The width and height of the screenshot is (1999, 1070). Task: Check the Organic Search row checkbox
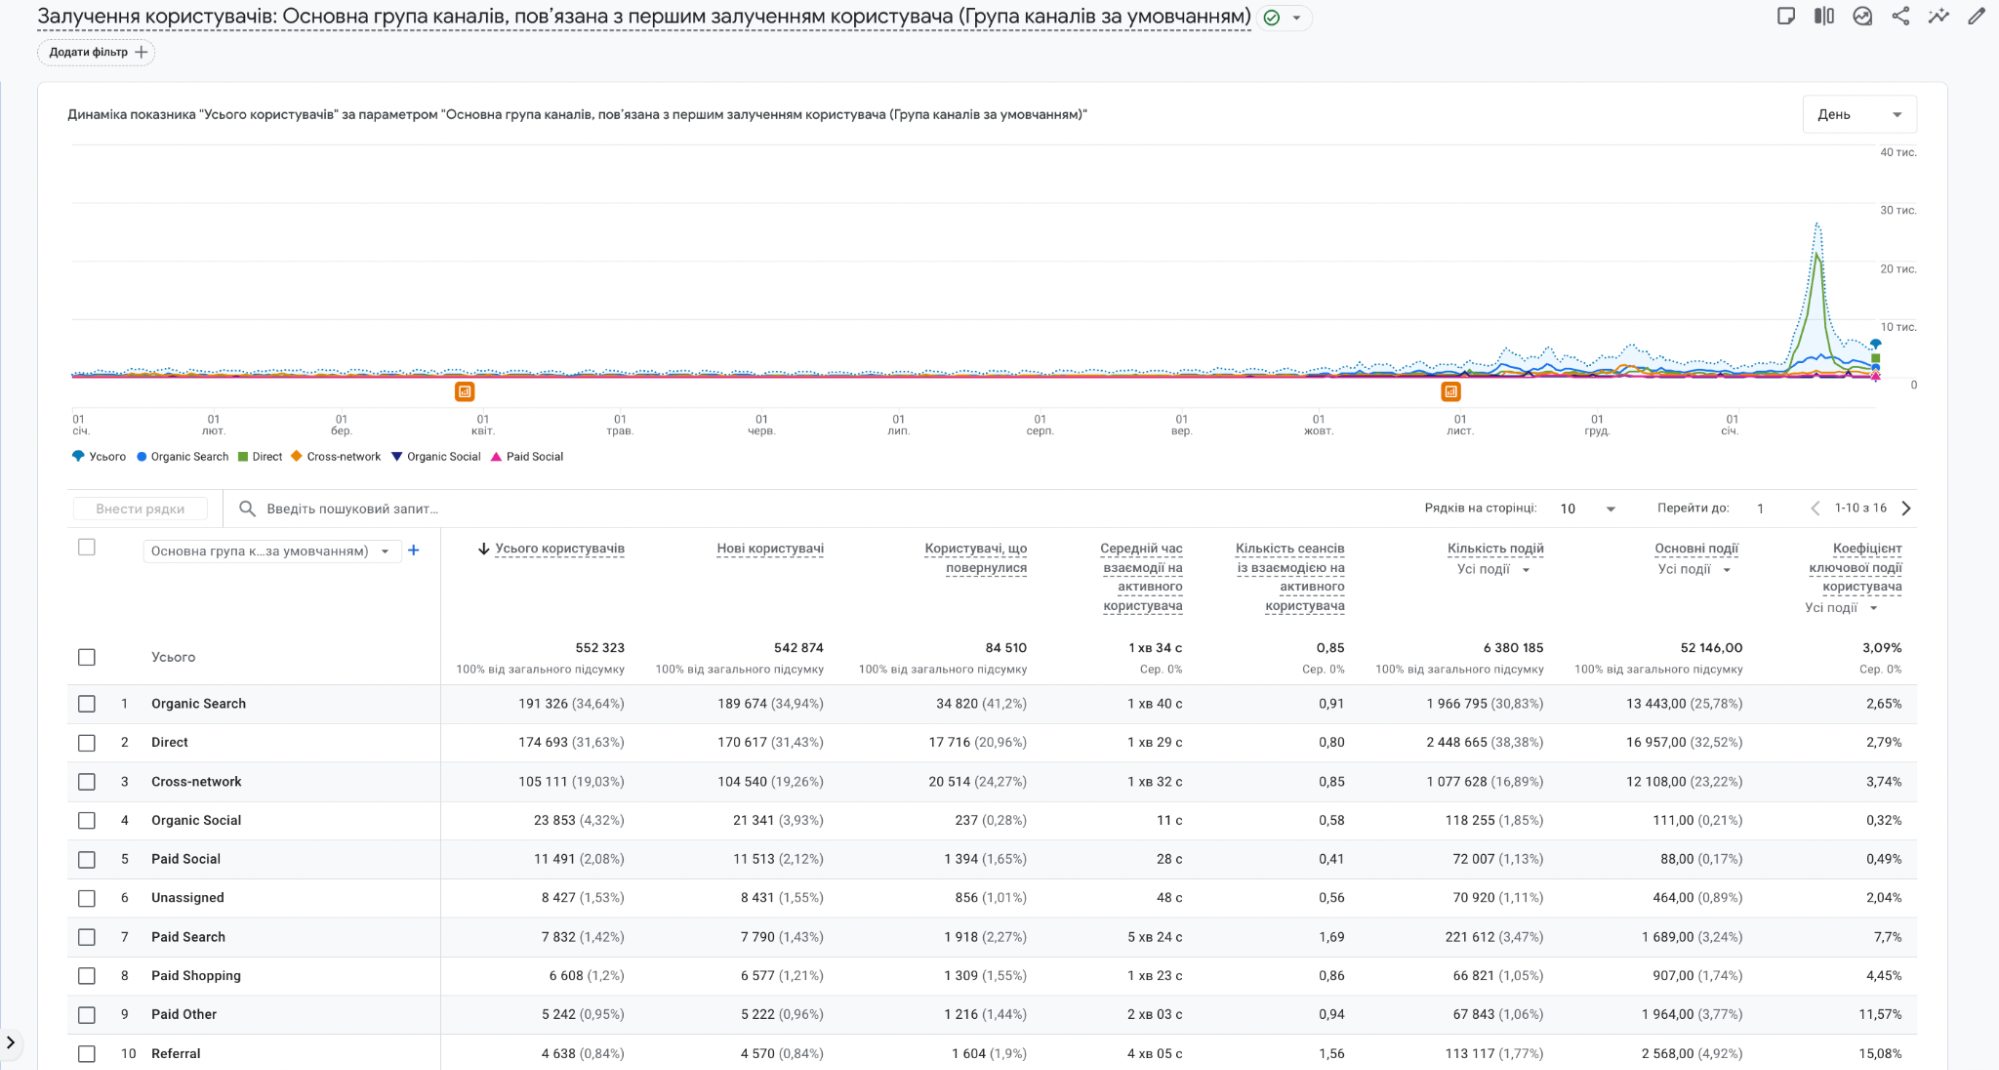87,704
